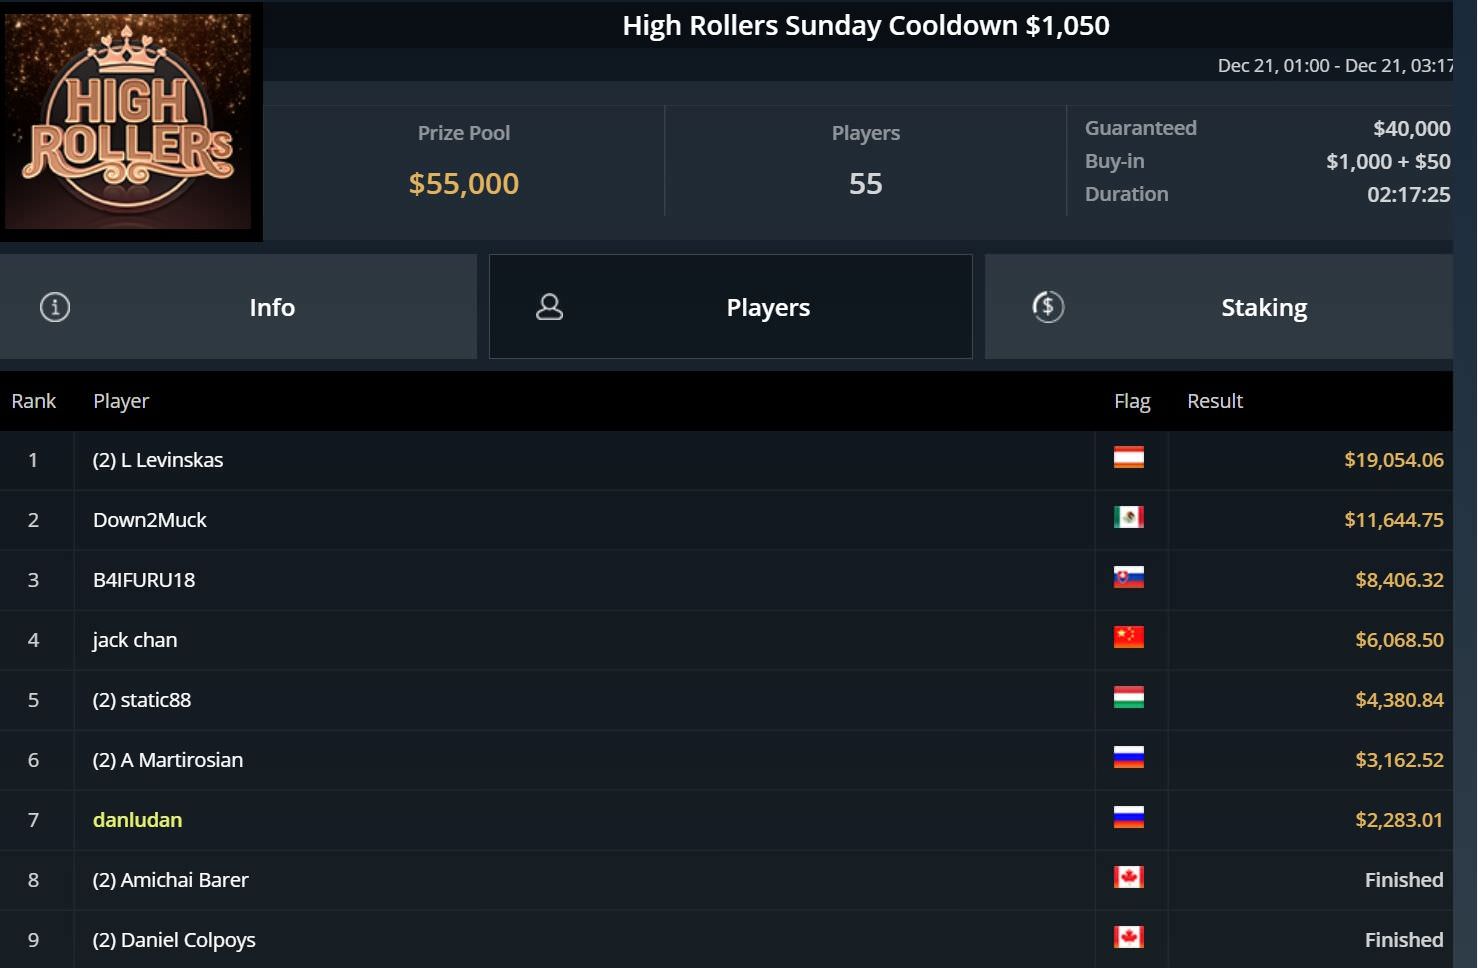
Task: Click the Slovakia flag beside B4IFURU18
Action: pyautogui.click(x=1129, y=578)
